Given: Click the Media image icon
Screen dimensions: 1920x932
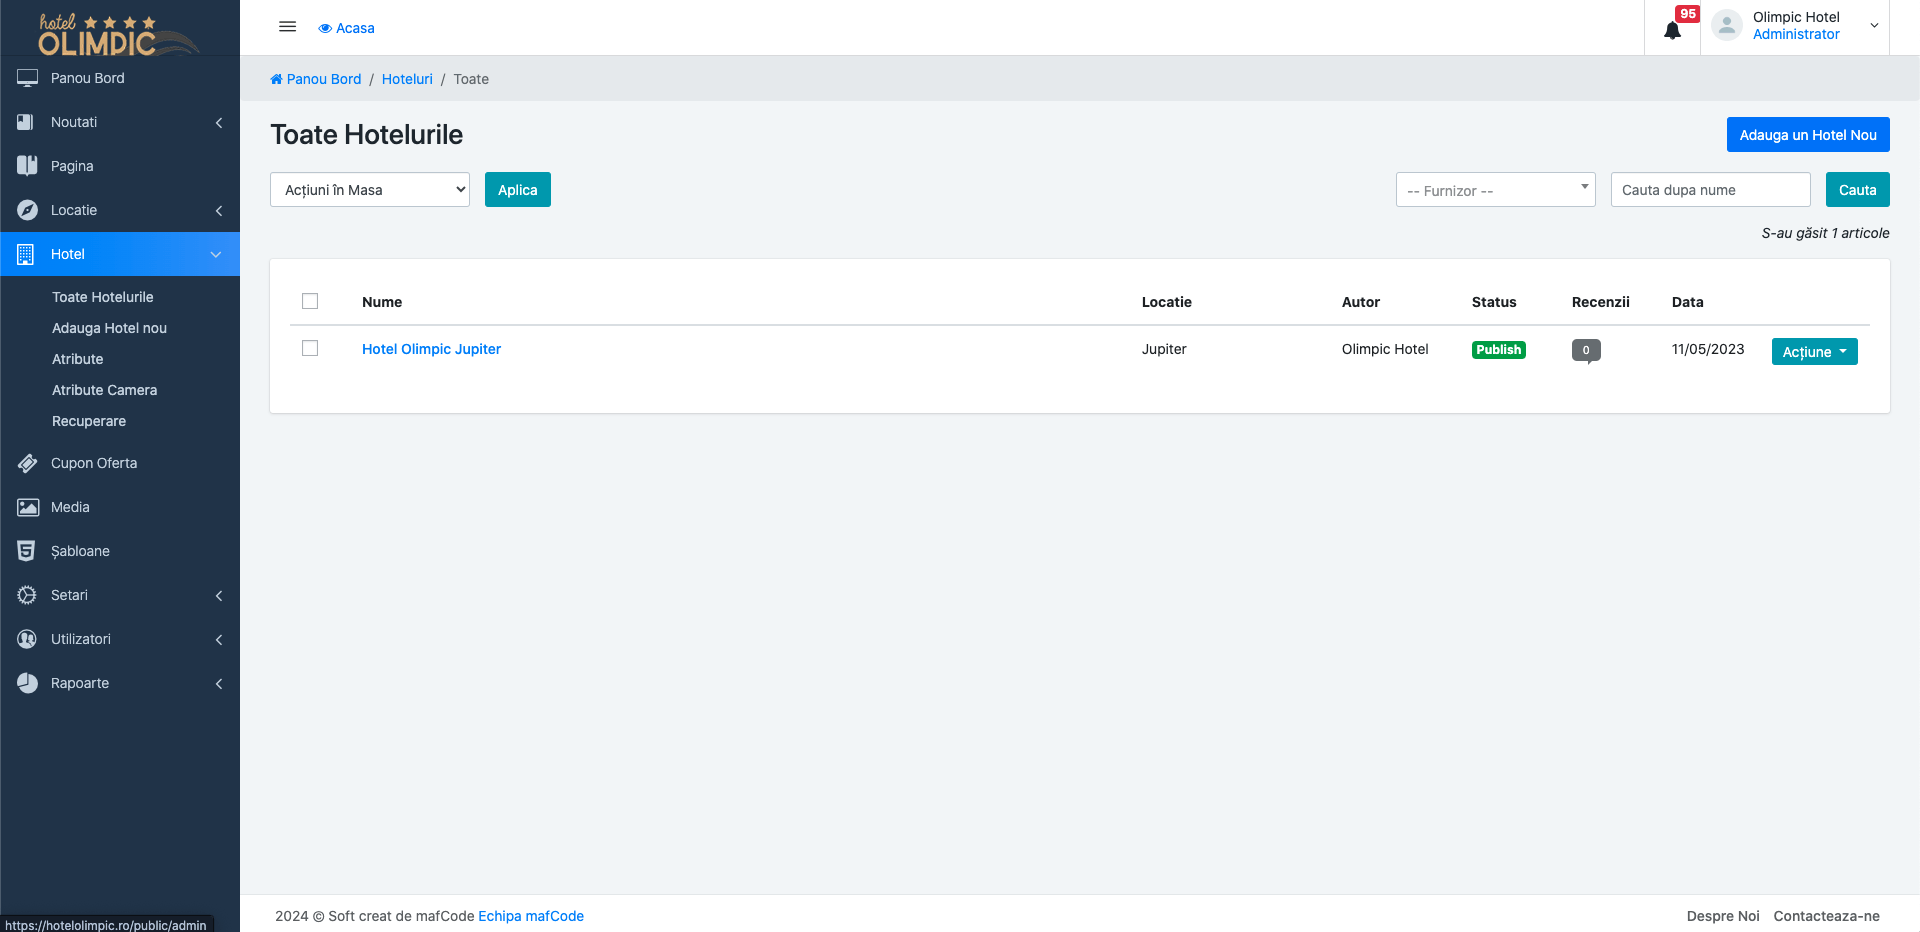Looking at the screenshot, I should 27,507.
